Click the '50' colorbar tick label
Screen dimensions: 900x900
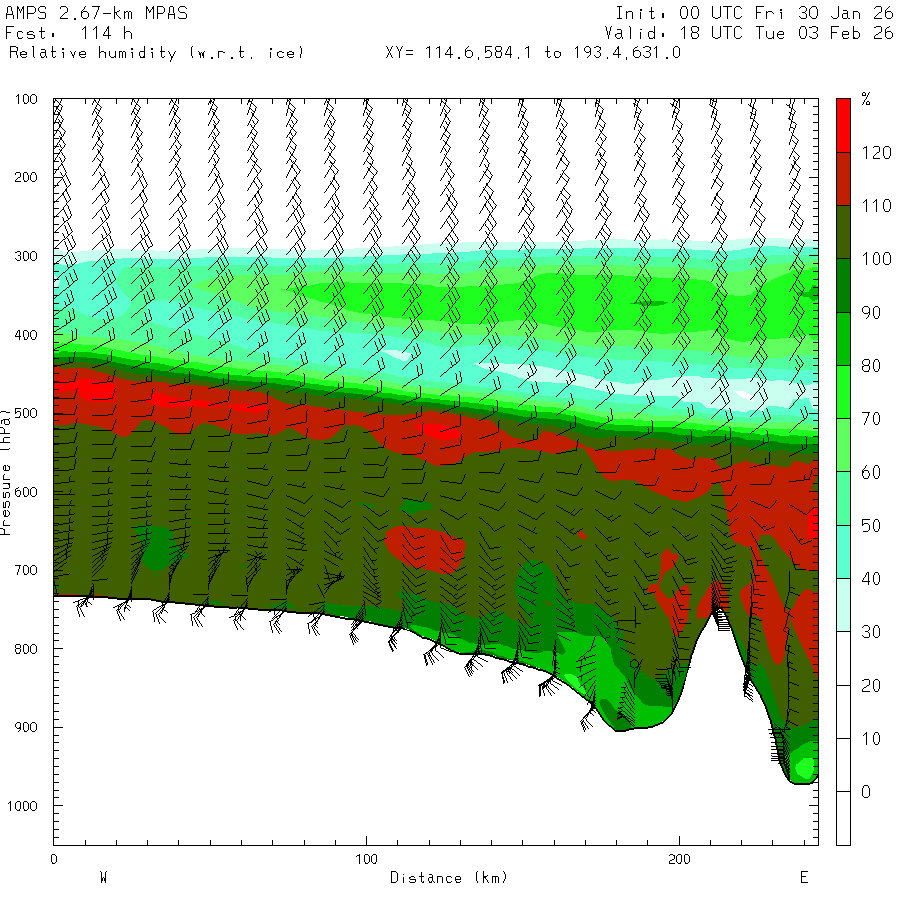point(871,526)
